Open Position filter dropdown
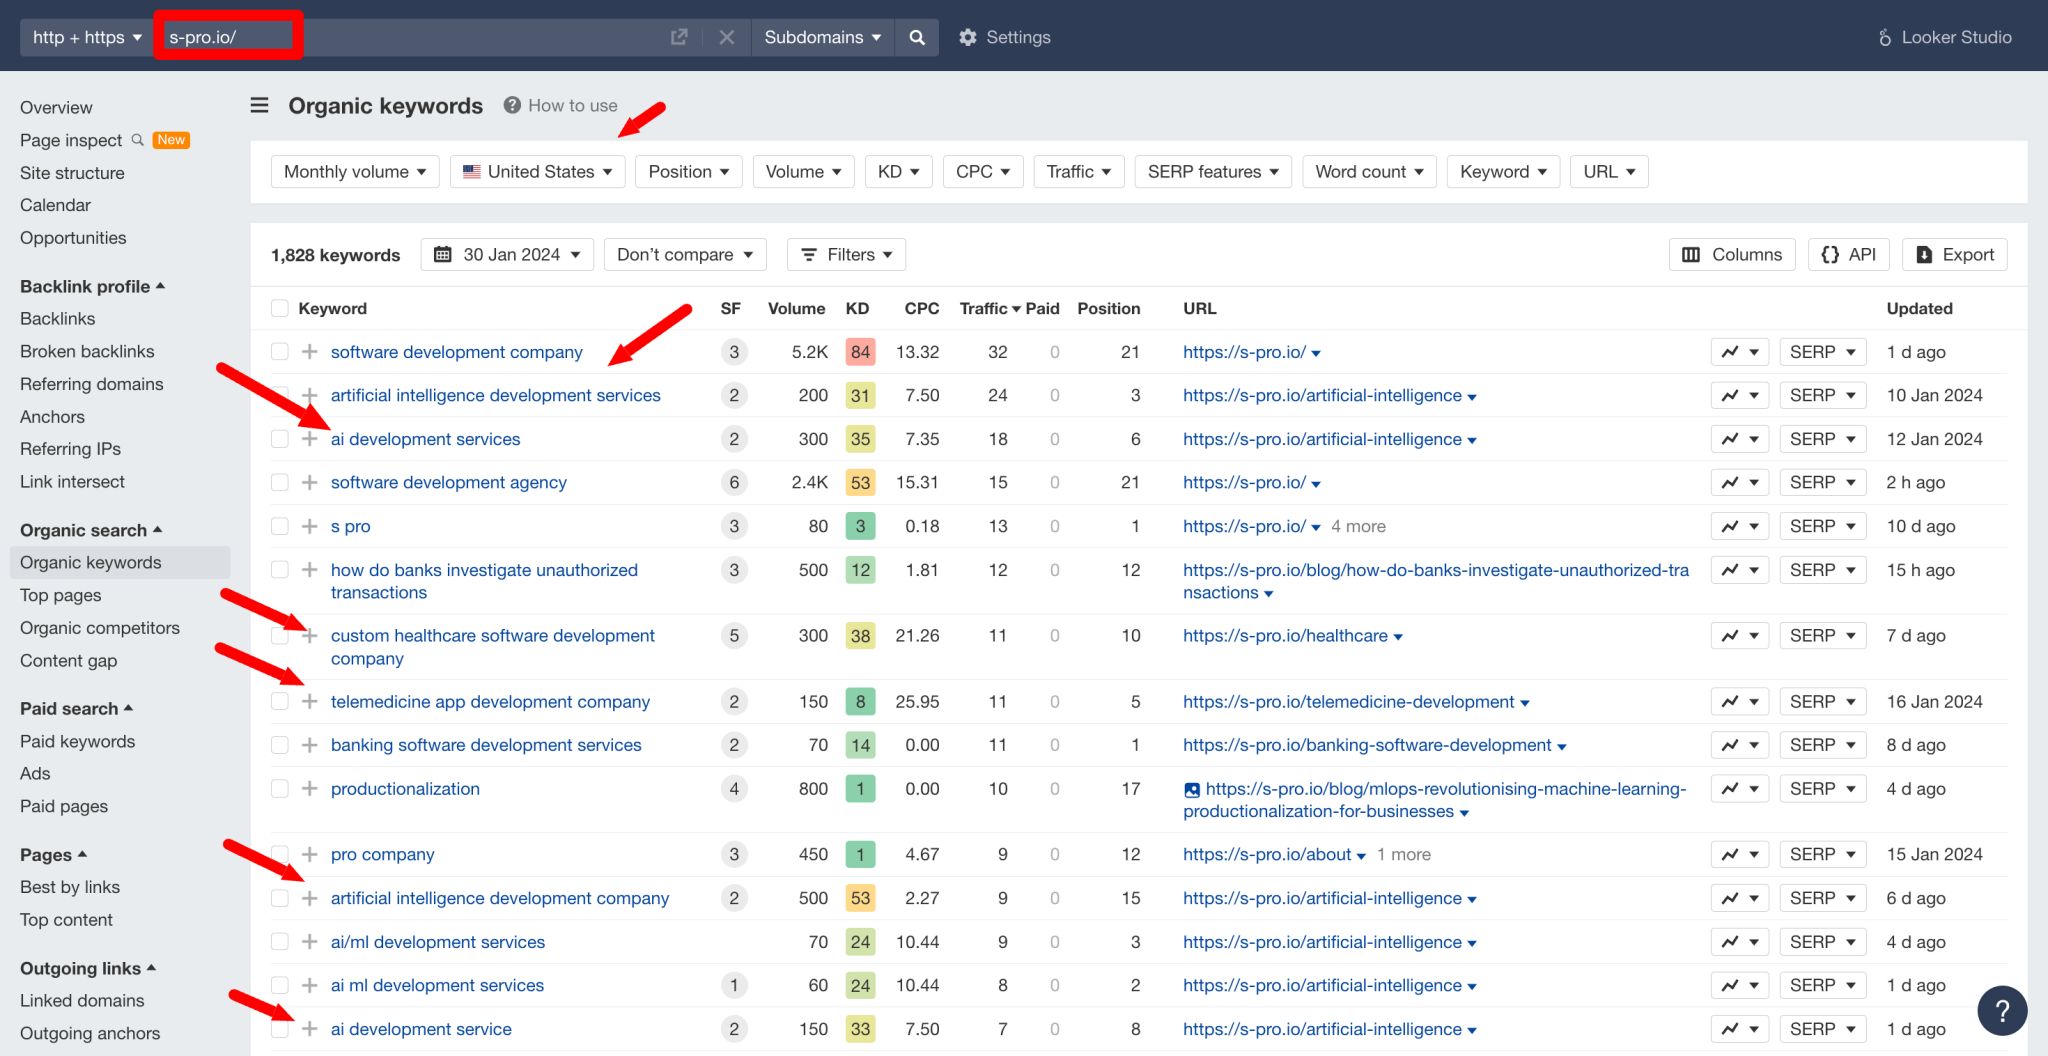This screenshot has width=2048, height=1056. [689, 171]
